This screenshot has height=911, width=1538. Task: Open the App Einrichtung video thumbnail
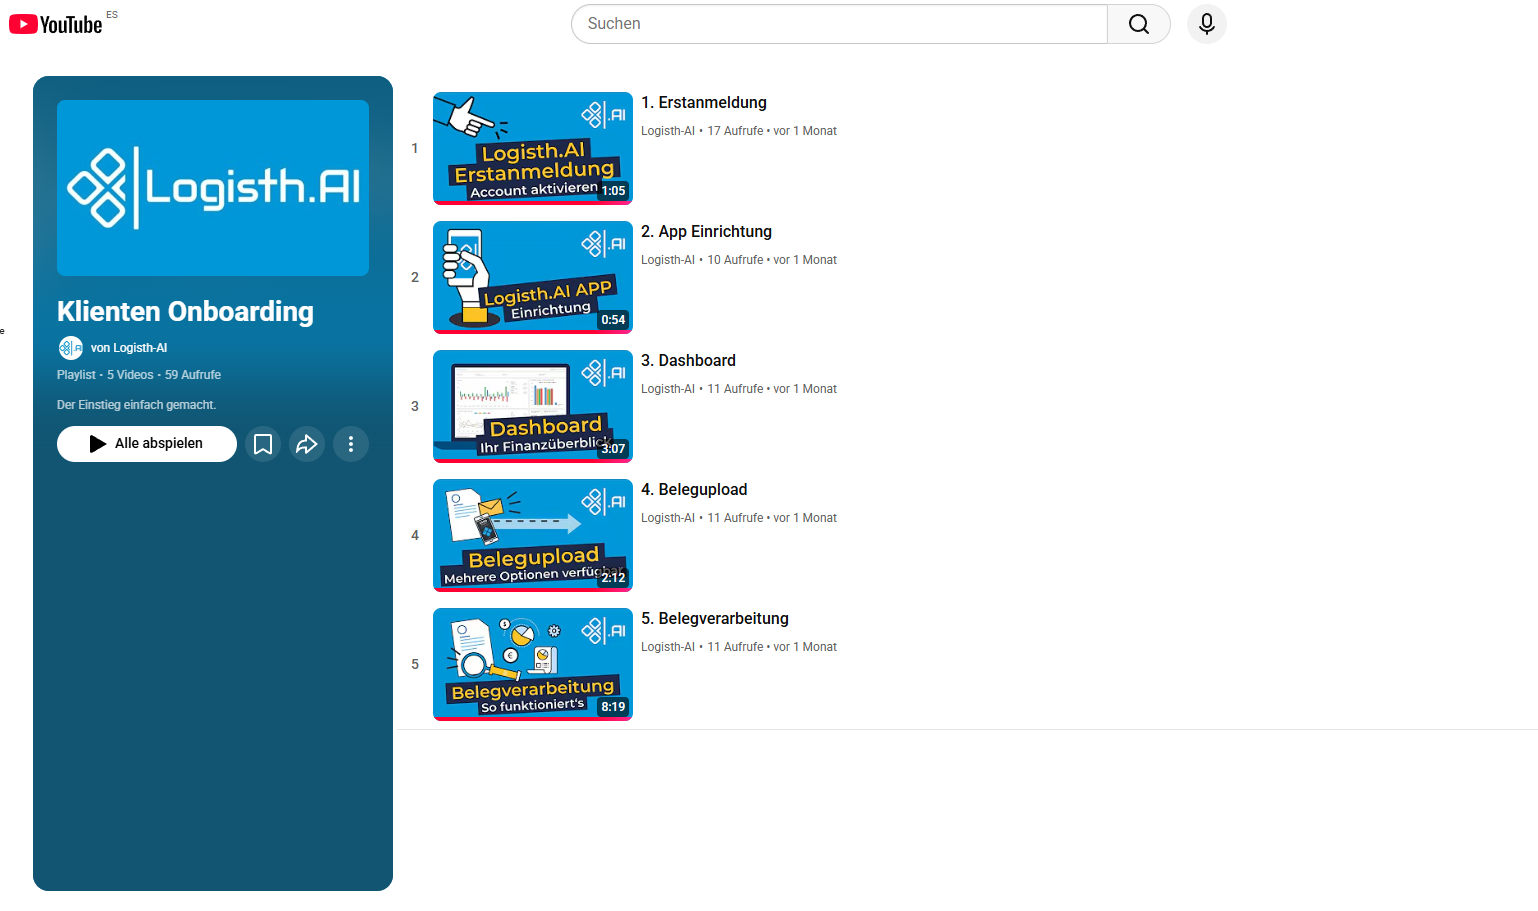click(532, 277)
